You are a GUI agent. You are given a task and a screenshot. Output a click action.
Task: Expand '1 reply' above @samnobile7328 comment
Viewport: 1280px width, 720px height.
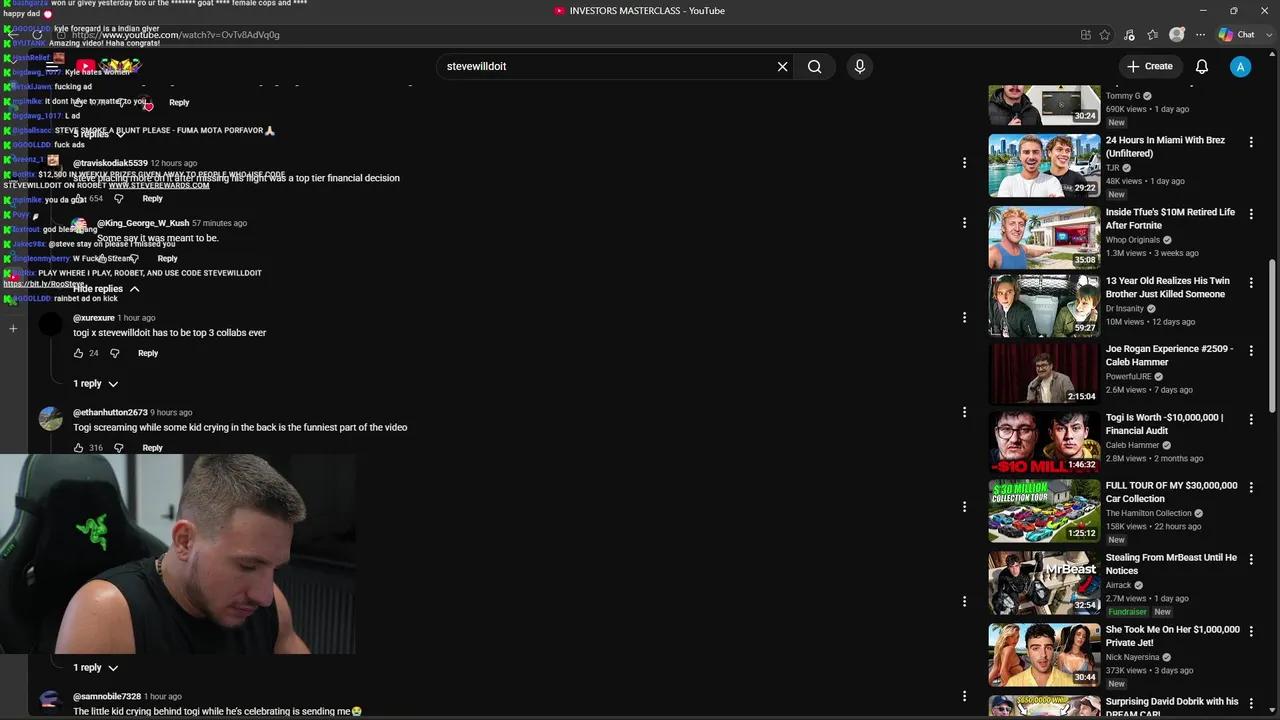tap(95, 667)
